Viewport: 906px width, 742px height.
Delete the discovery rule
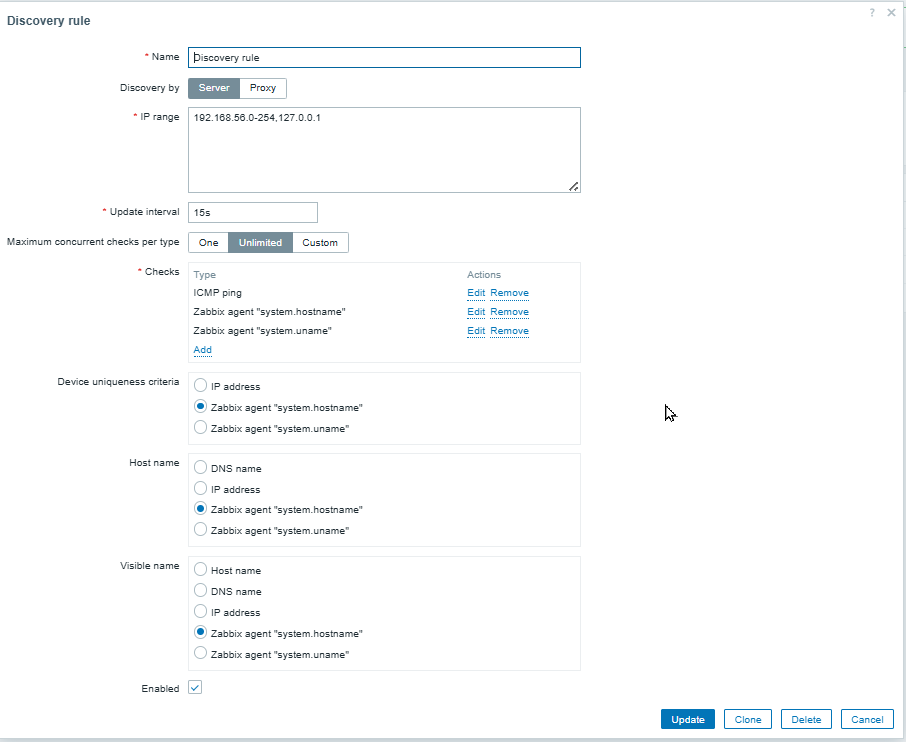(806, 719)
